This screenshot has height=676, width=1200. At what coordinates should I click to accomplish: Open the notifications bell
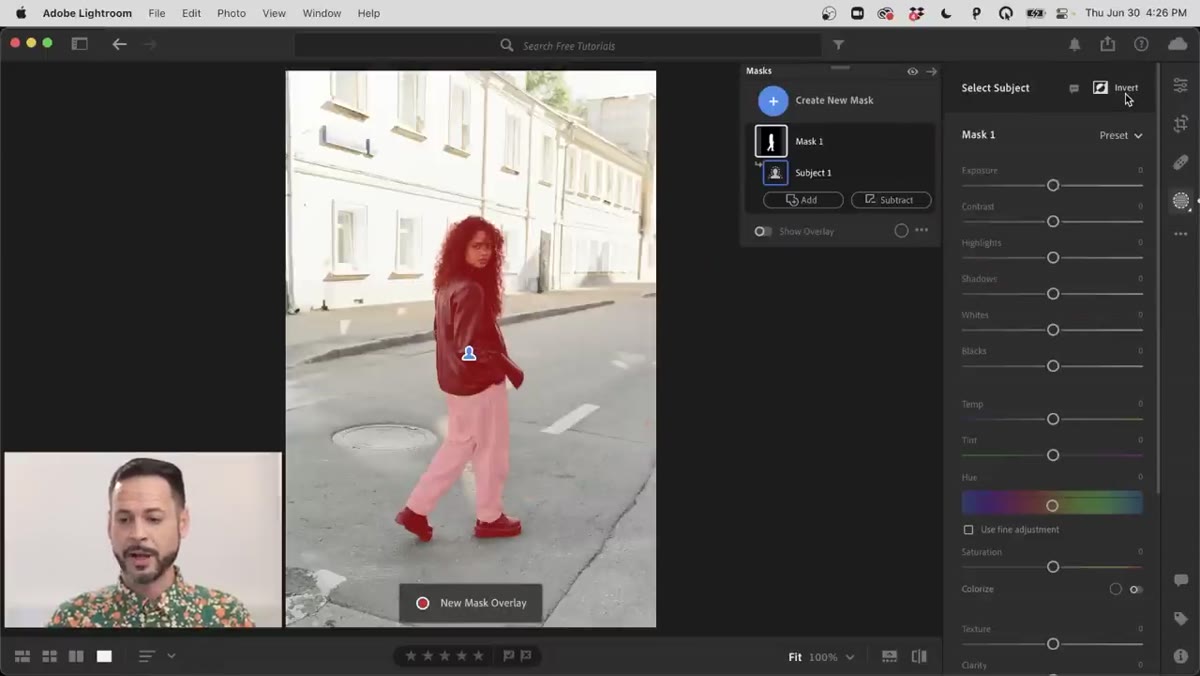[1075, 44]
